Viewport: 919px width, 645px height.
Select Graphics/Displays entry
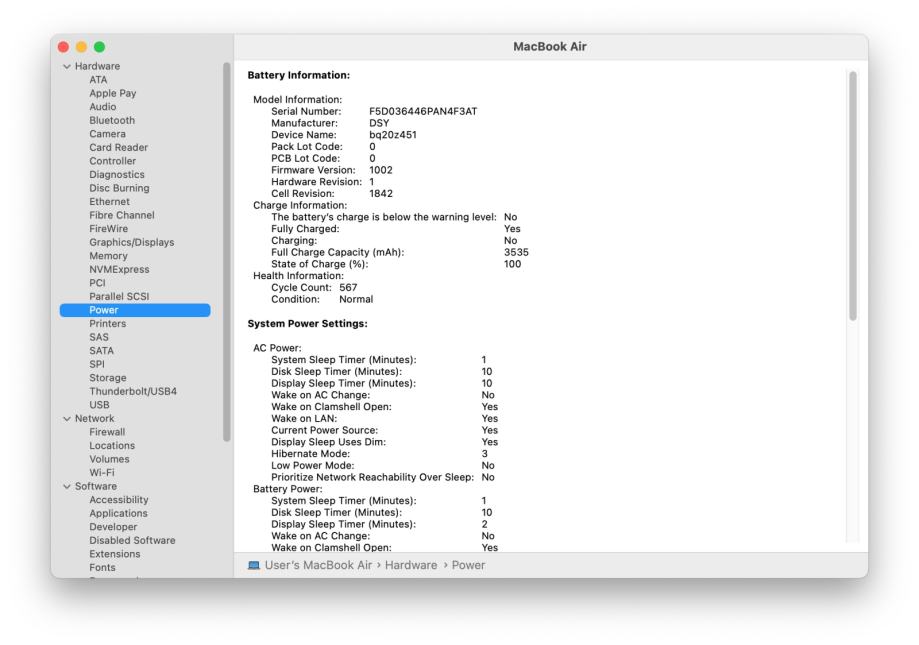pyautogui.click(x=132, y=242)
